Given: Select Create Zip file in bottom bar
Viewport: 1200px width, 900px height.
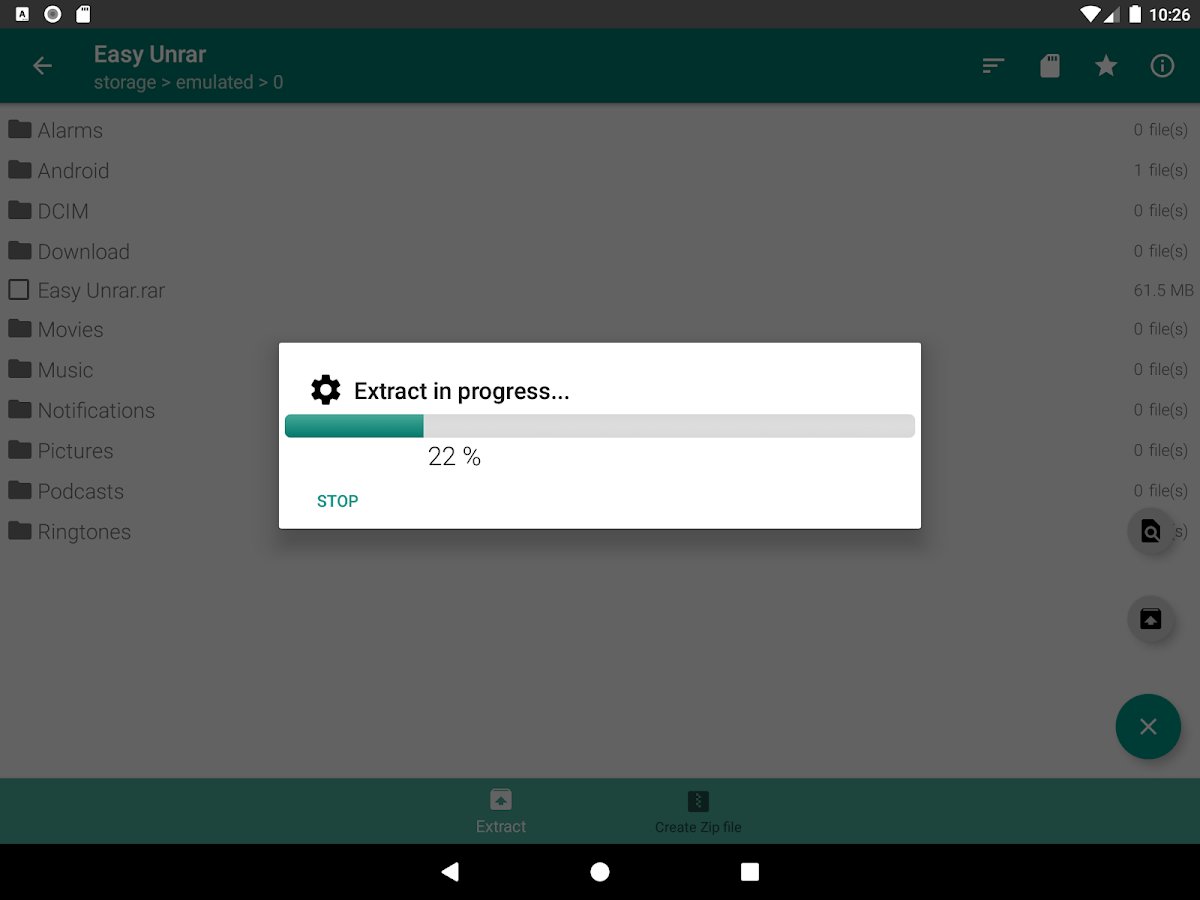Looking at the screenshot, I should click(x=698, y=811).
